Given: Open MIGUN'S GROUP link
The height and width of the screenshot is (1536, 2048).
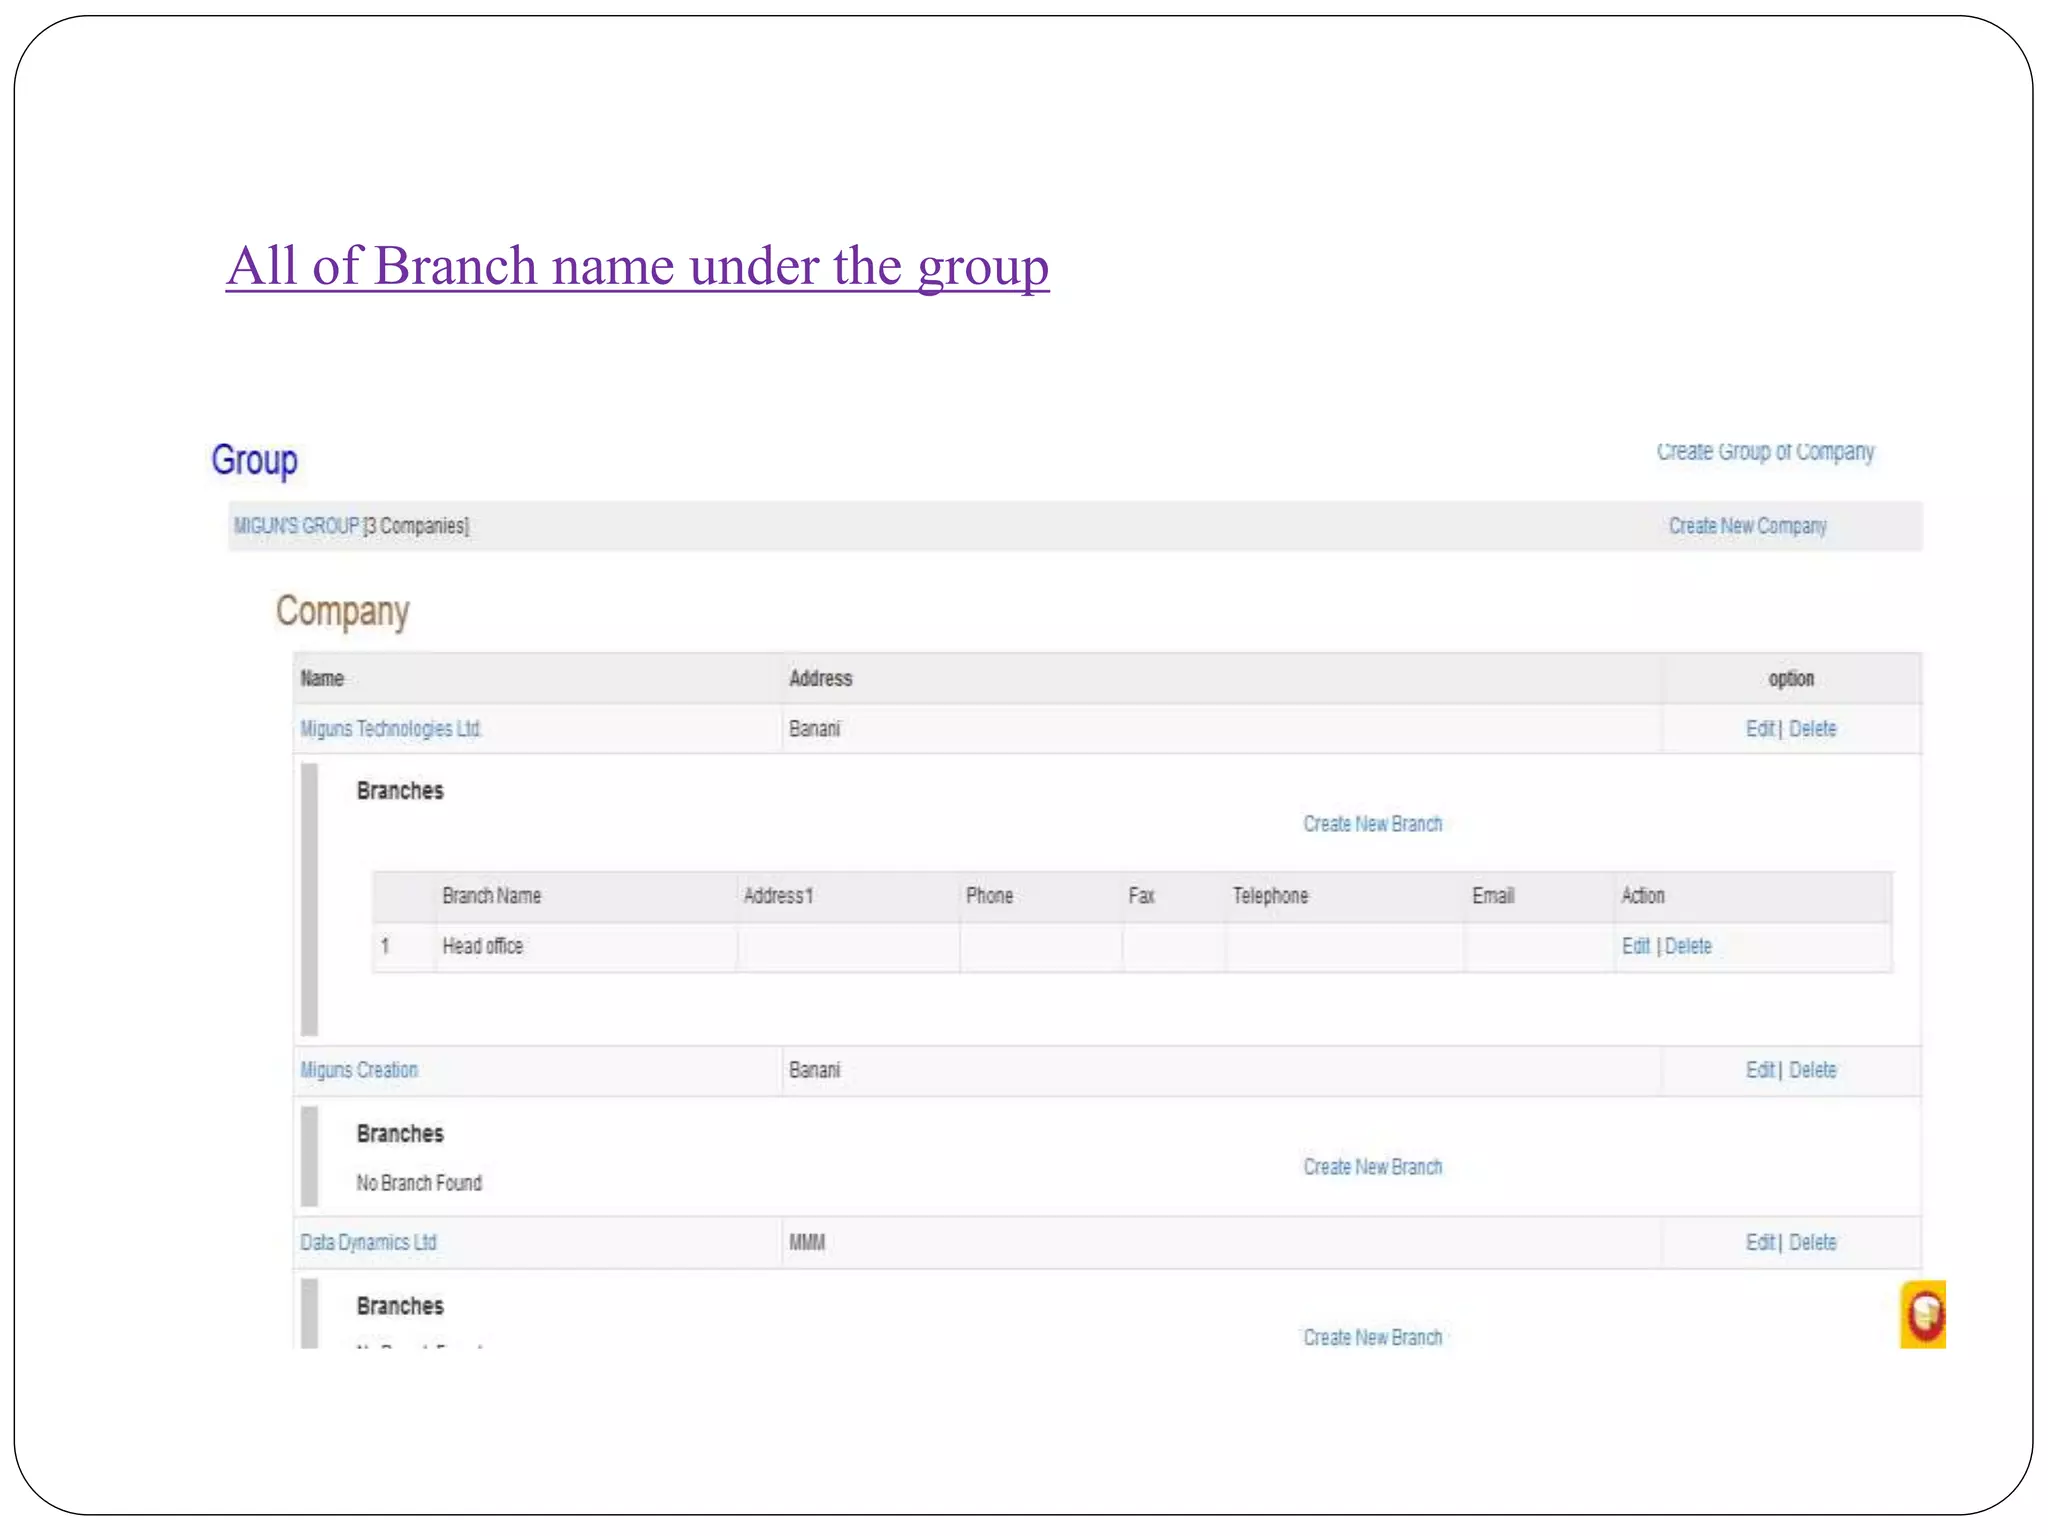Looking at the screenshot, I should coord(296,526).
